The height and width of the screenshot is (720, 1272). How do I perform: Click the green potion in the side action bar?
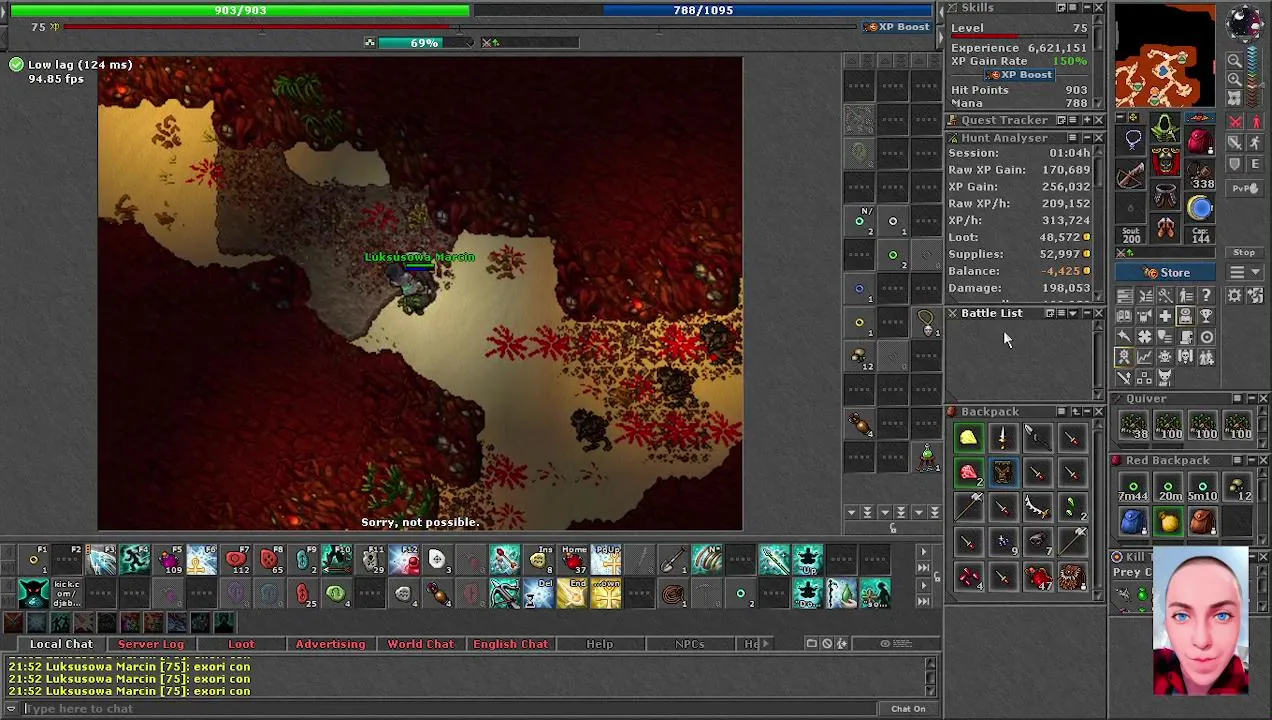927,457
